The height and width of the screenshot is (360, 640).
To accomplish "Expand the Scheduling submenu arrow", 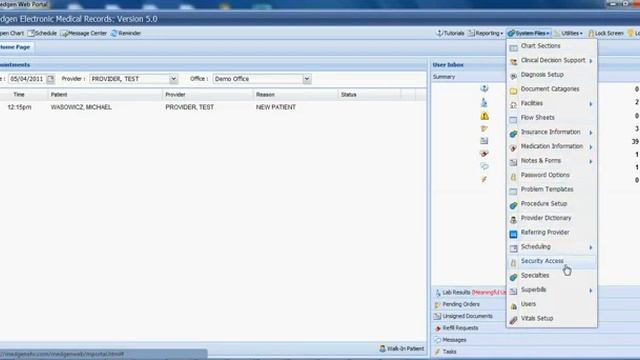I will pyautogui.click(x=591, y=247).
